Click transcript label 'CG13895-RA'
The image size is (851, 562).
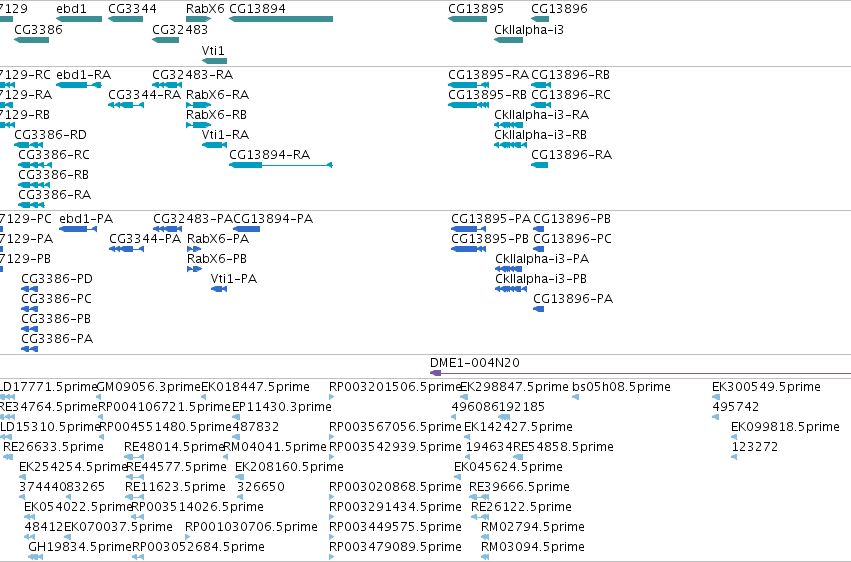click(488, 75)
